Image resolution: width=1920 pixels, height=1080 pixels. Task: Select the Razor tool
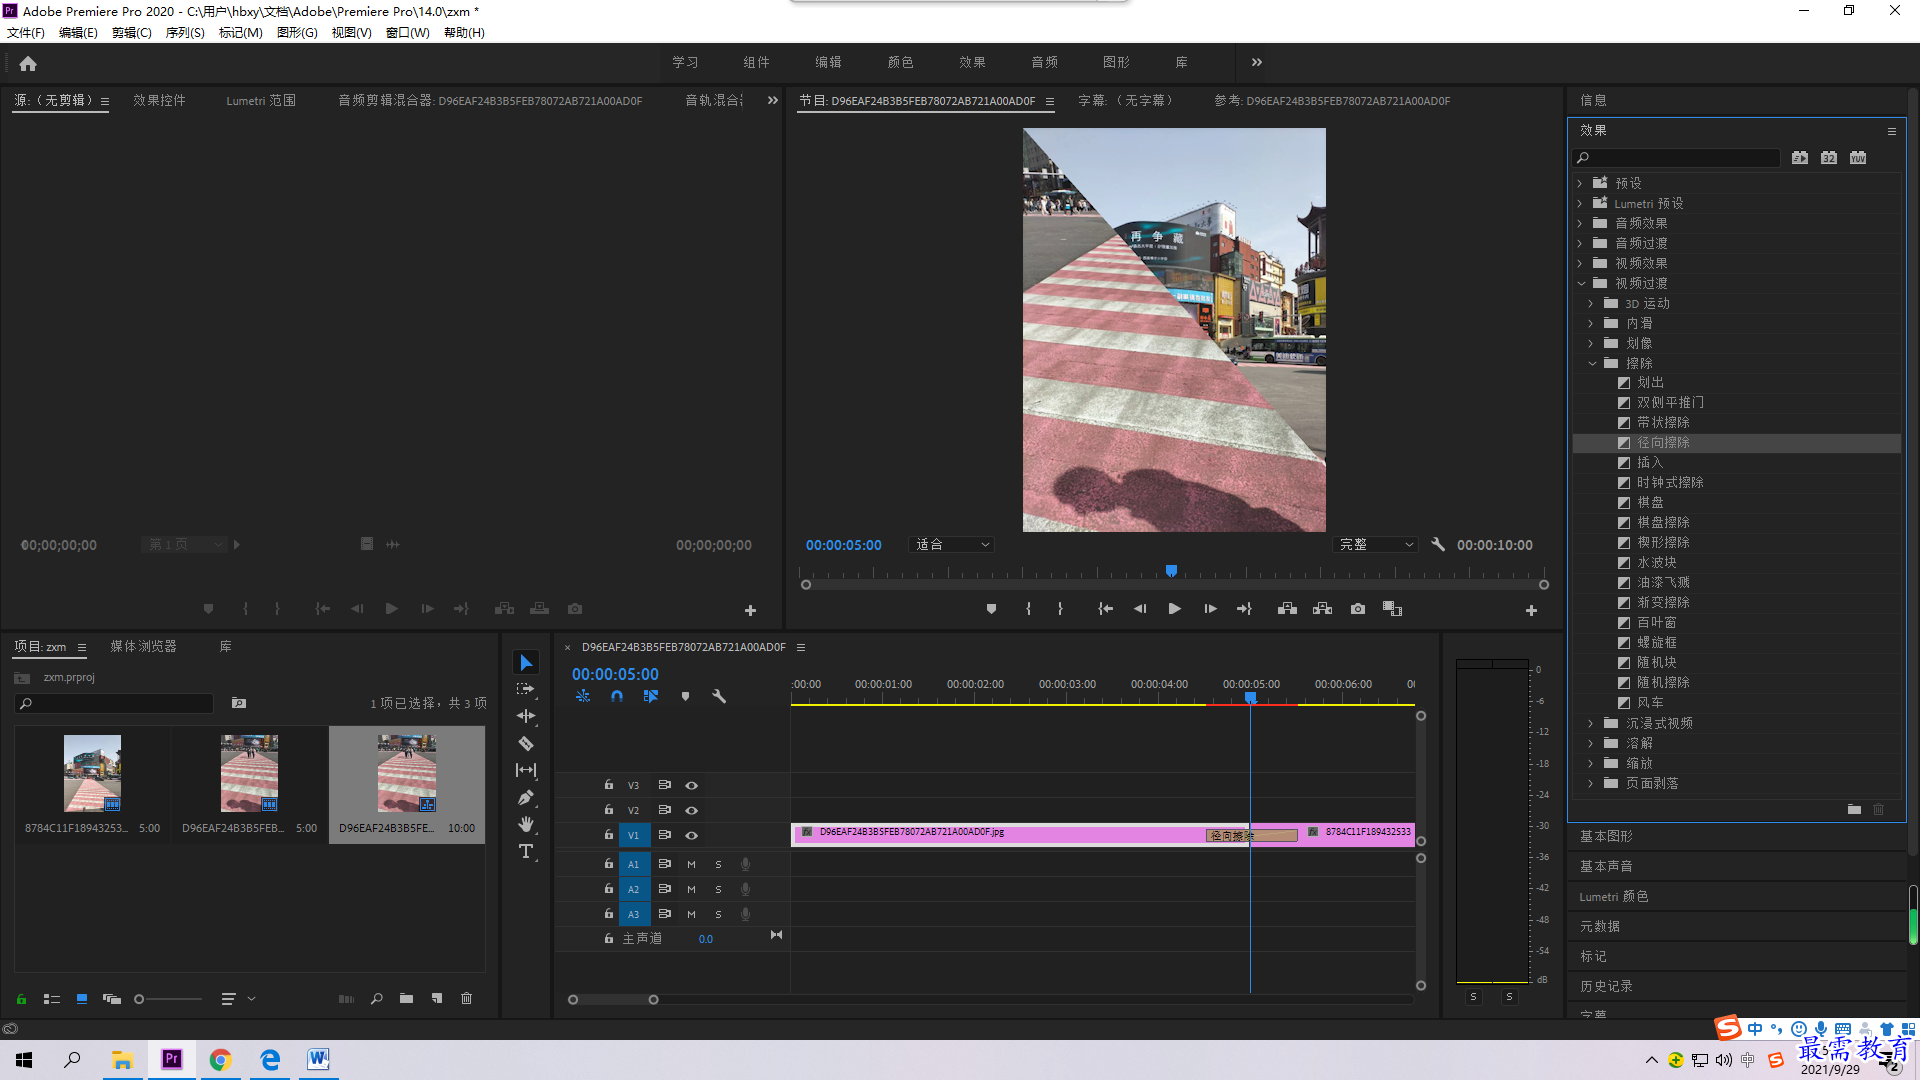tap(526, 743)
